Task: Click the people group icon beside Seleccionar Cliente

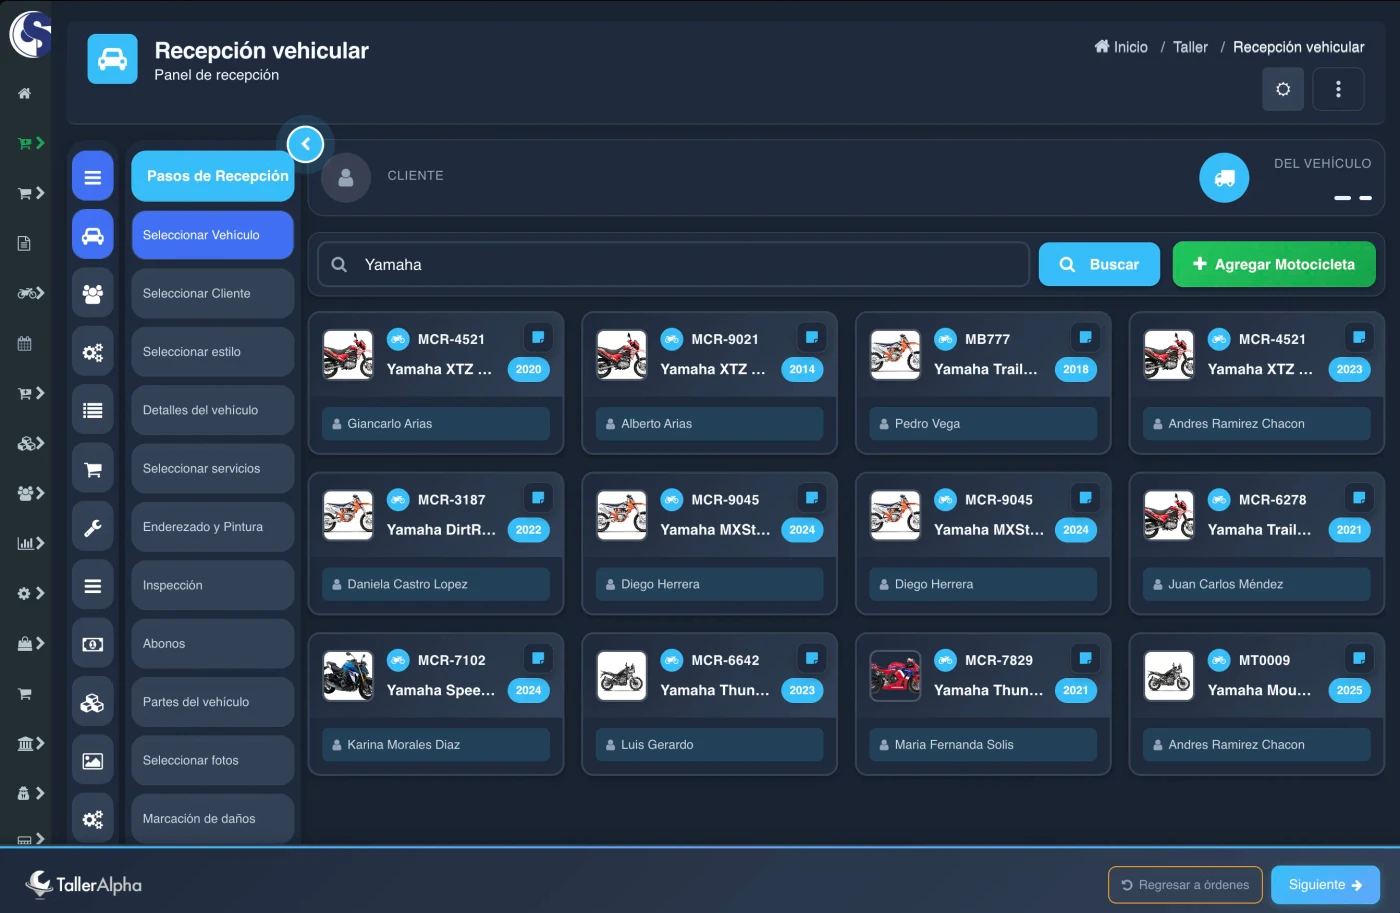Action: [x=92, y=294]
